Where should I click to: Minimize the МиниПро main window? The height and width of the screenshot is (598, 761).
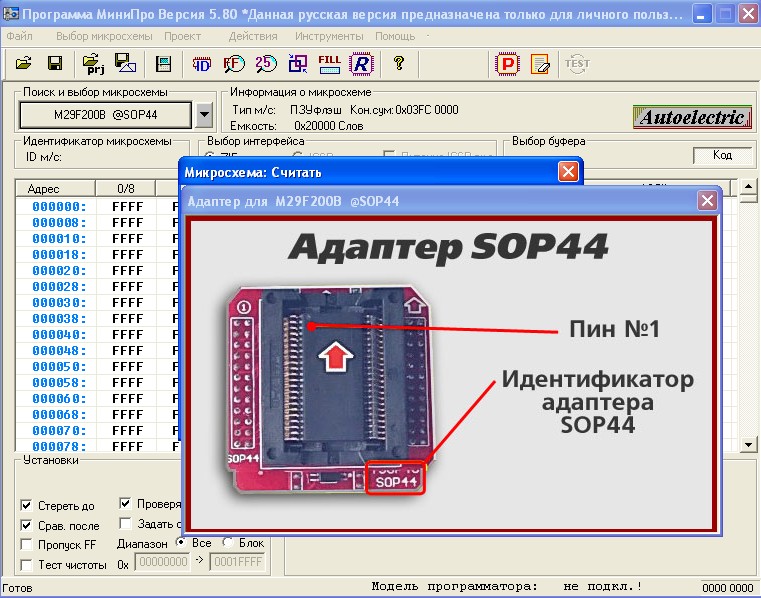(701, 14)
